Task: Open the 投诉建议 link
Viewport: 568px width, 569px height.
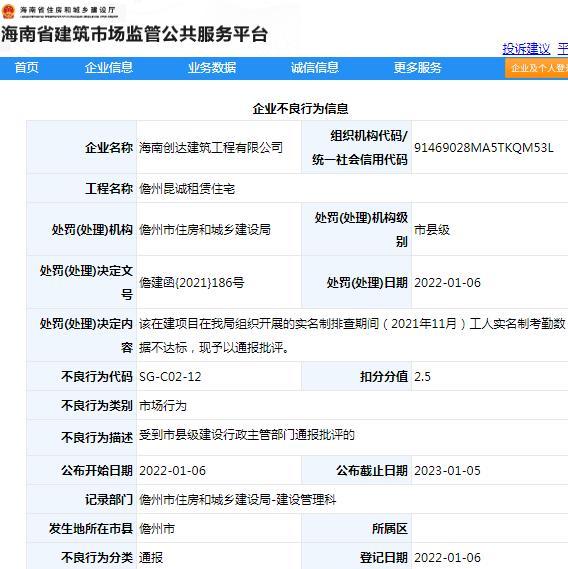Action: click(526, 49)
